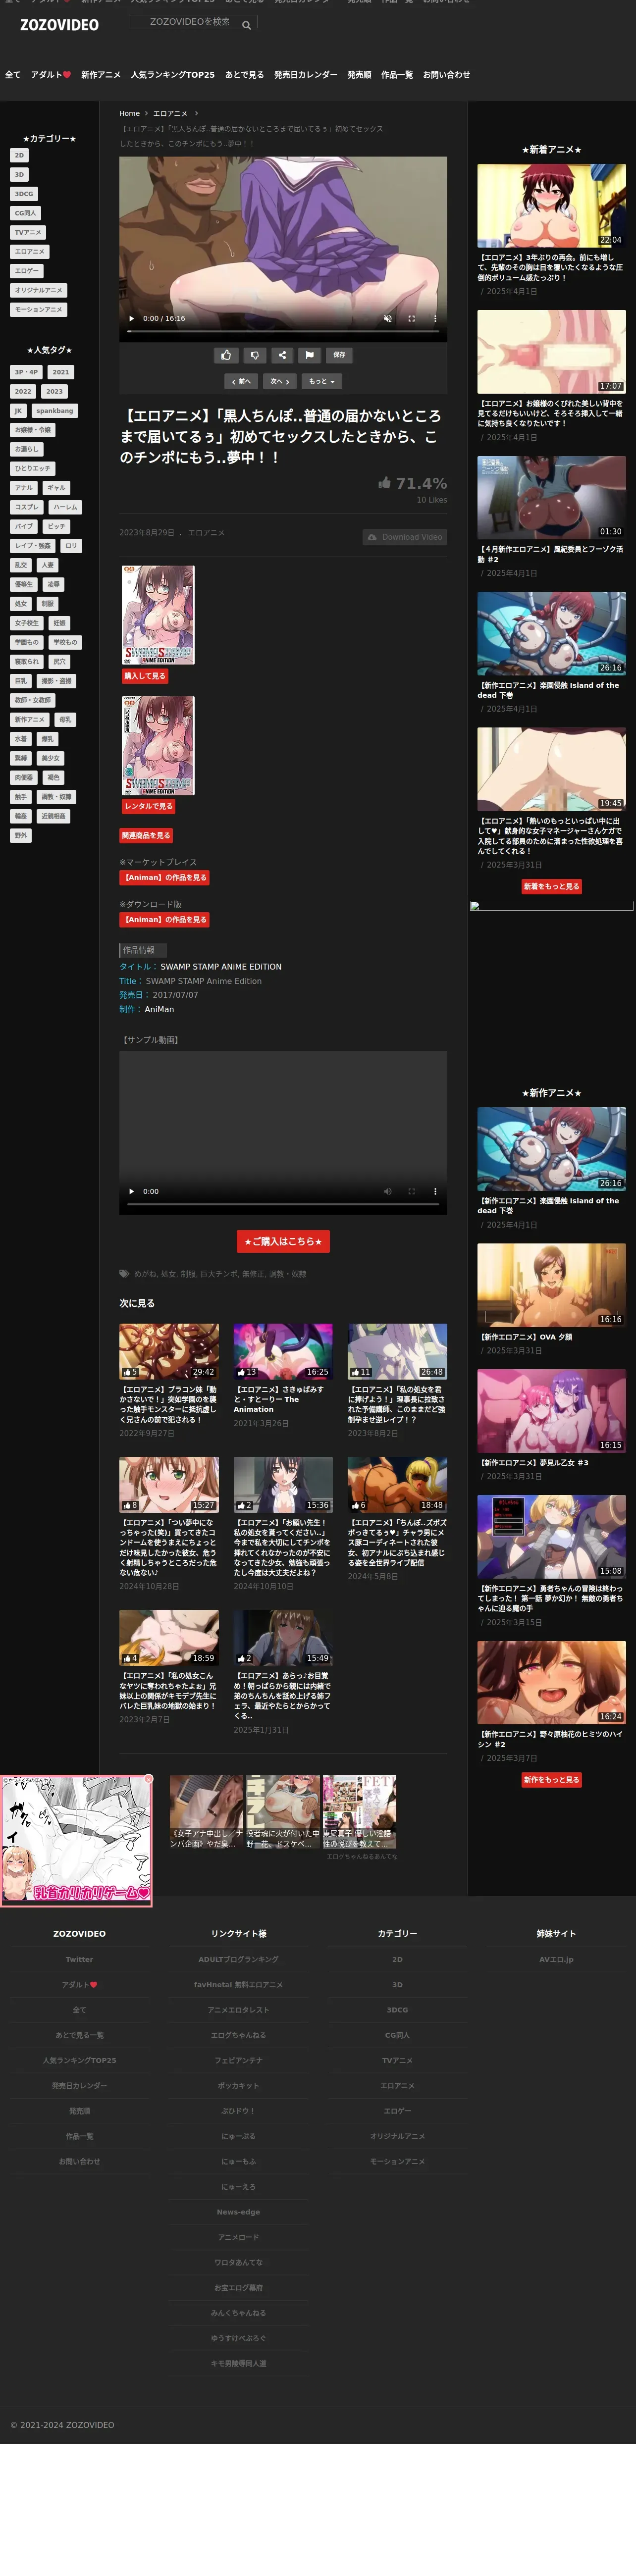Click the thumbs-up percentage icon beside 71.4%

(384, 483)
